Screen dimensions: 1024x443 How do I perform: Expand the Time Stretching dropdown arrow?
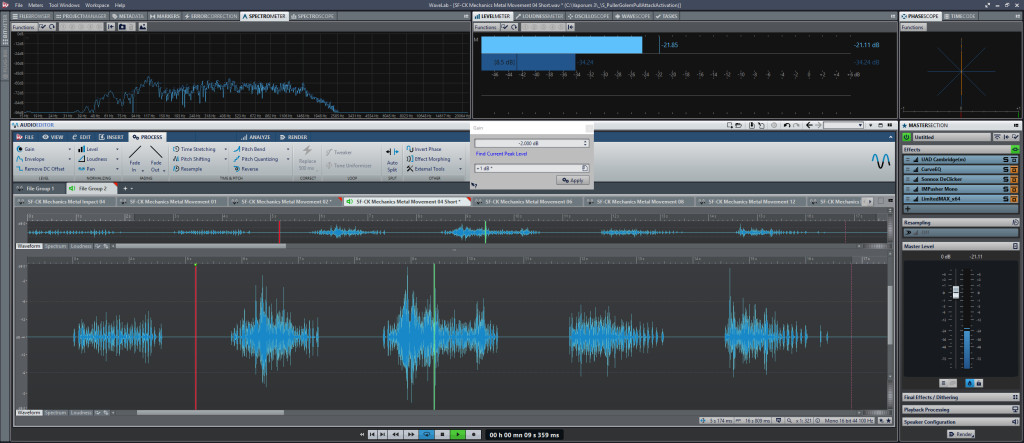[x=225, y=149]
